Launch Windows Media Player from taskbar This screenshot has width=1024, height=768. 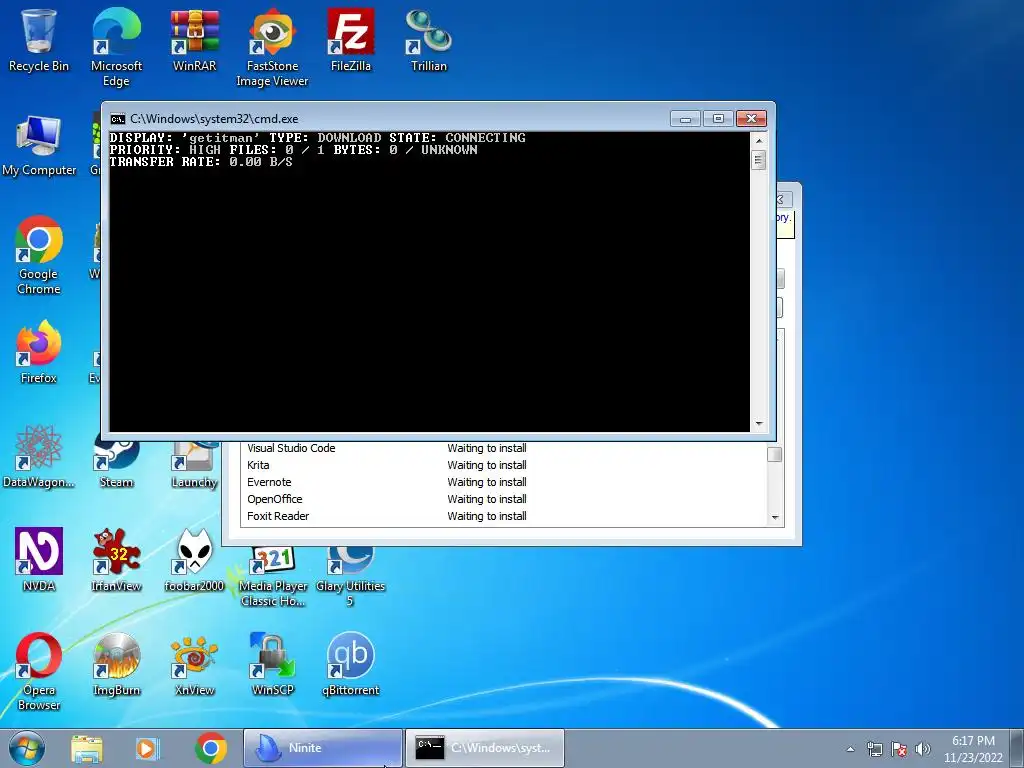tap(147, 748)
